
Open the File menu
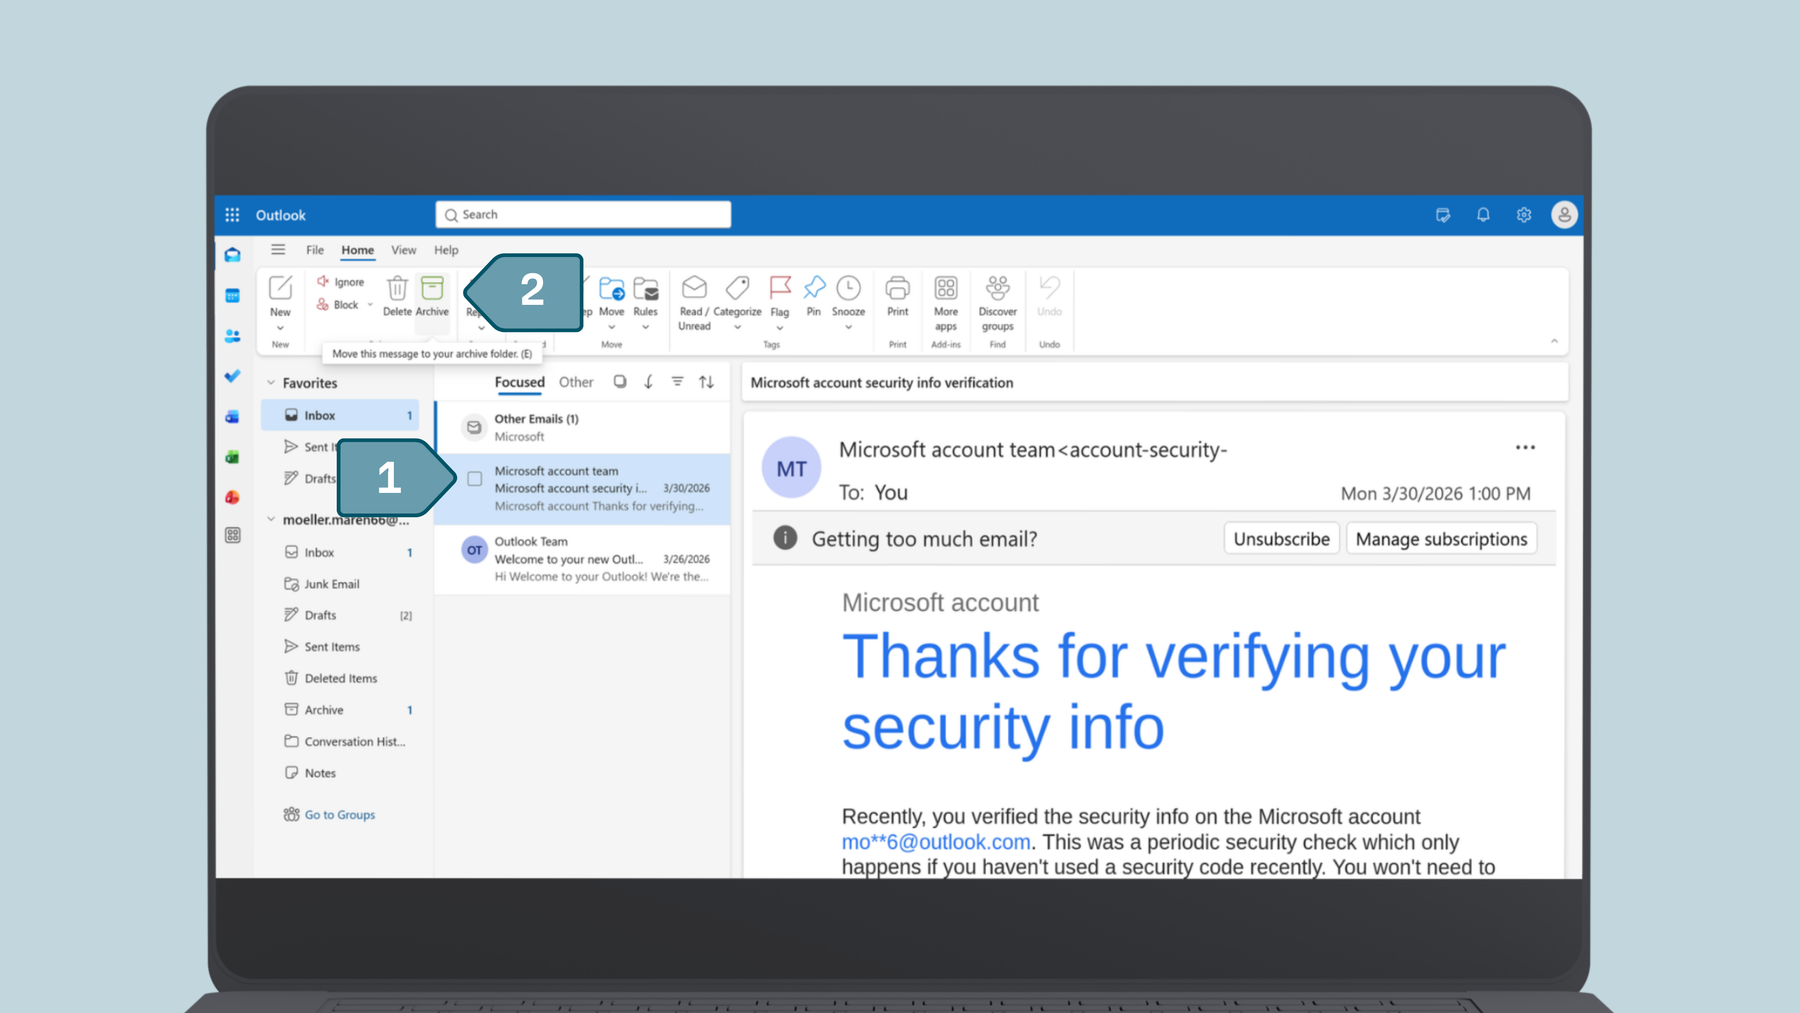(x=315, y=250)
